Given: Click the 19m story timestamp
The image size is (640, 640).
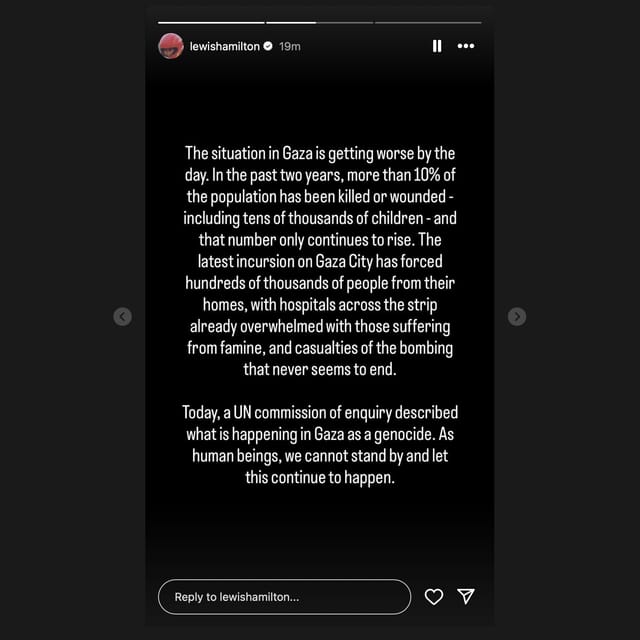Looking at the screenshot, I should (x=290, y=47).
